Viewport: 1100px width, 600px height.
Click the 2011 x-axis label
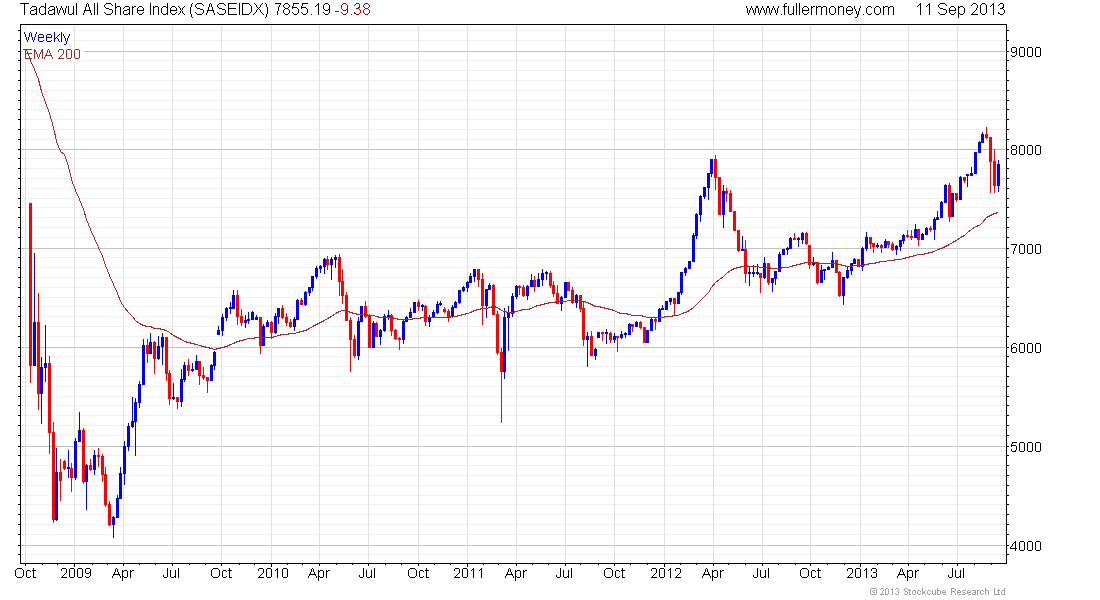point(469,573)
